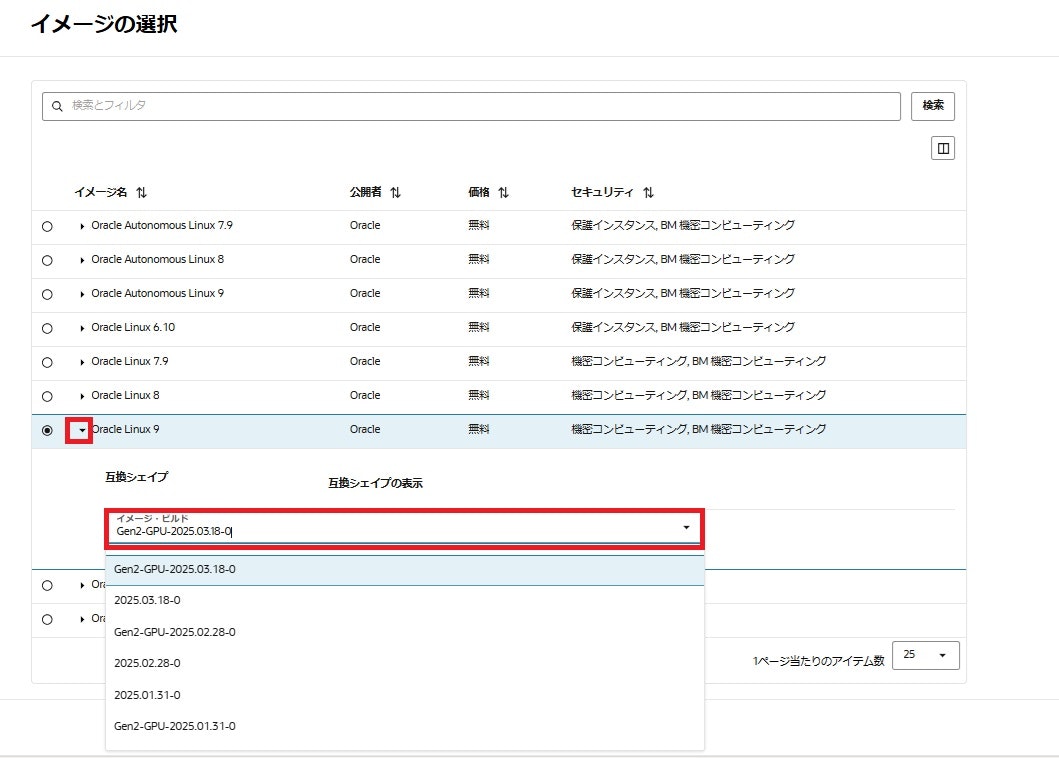This screenshot has width=1059, height=758.
Task: Select the Oracle Autonomous Linux 8 radio button
Action: point(47,260)
